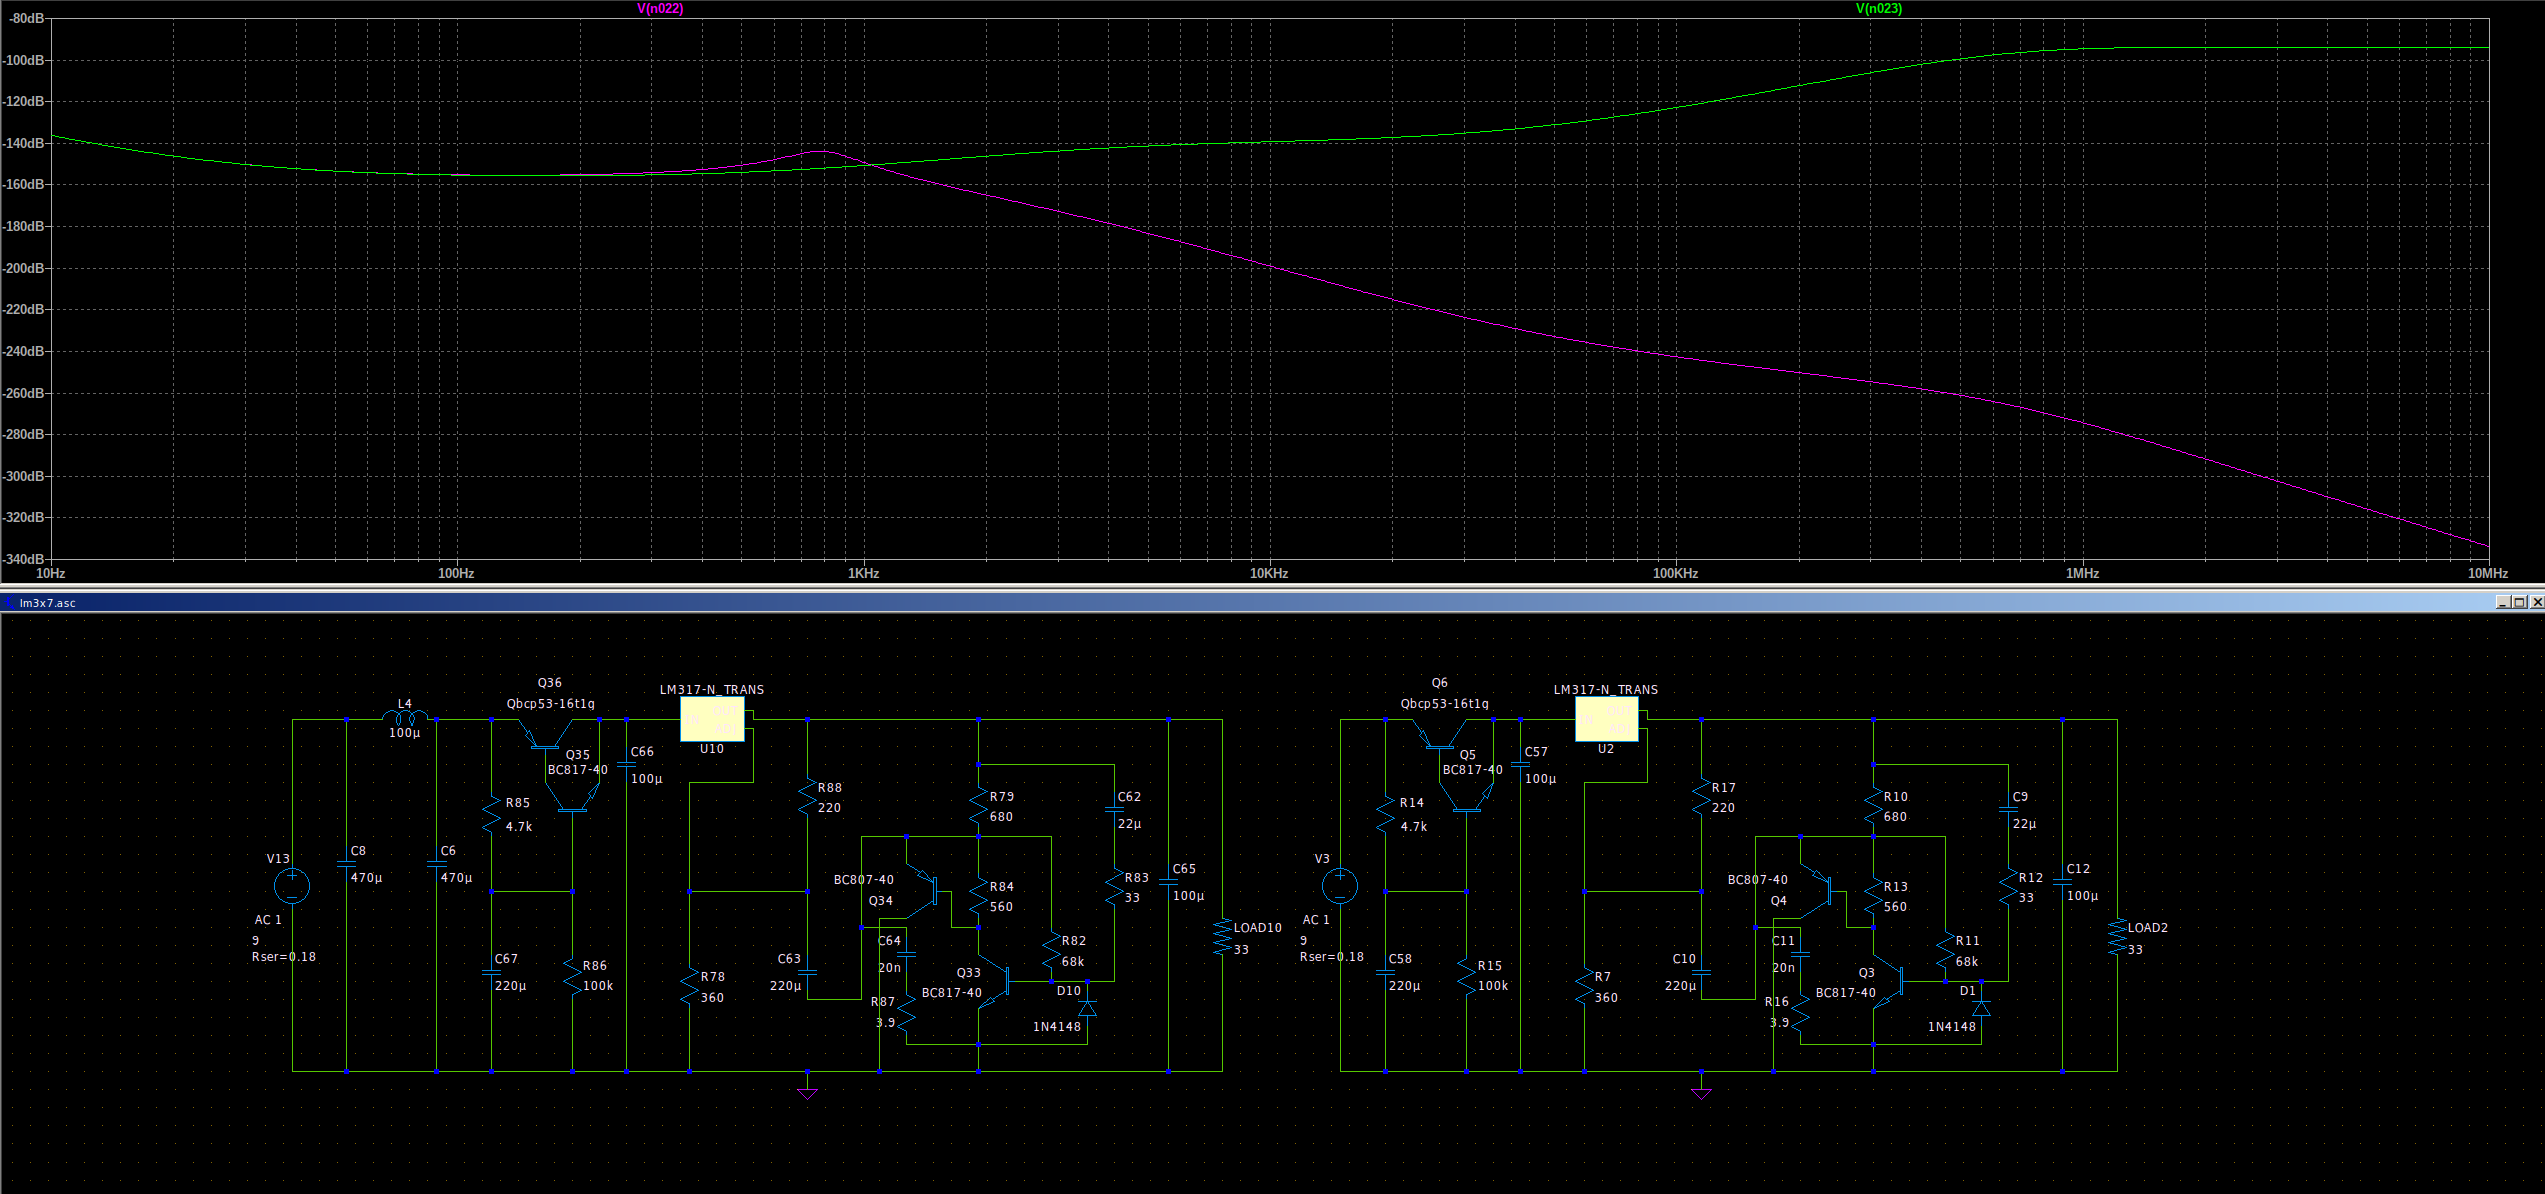Select capacitor C66 symbol
2545x1194 pixels.
point(627,766)
